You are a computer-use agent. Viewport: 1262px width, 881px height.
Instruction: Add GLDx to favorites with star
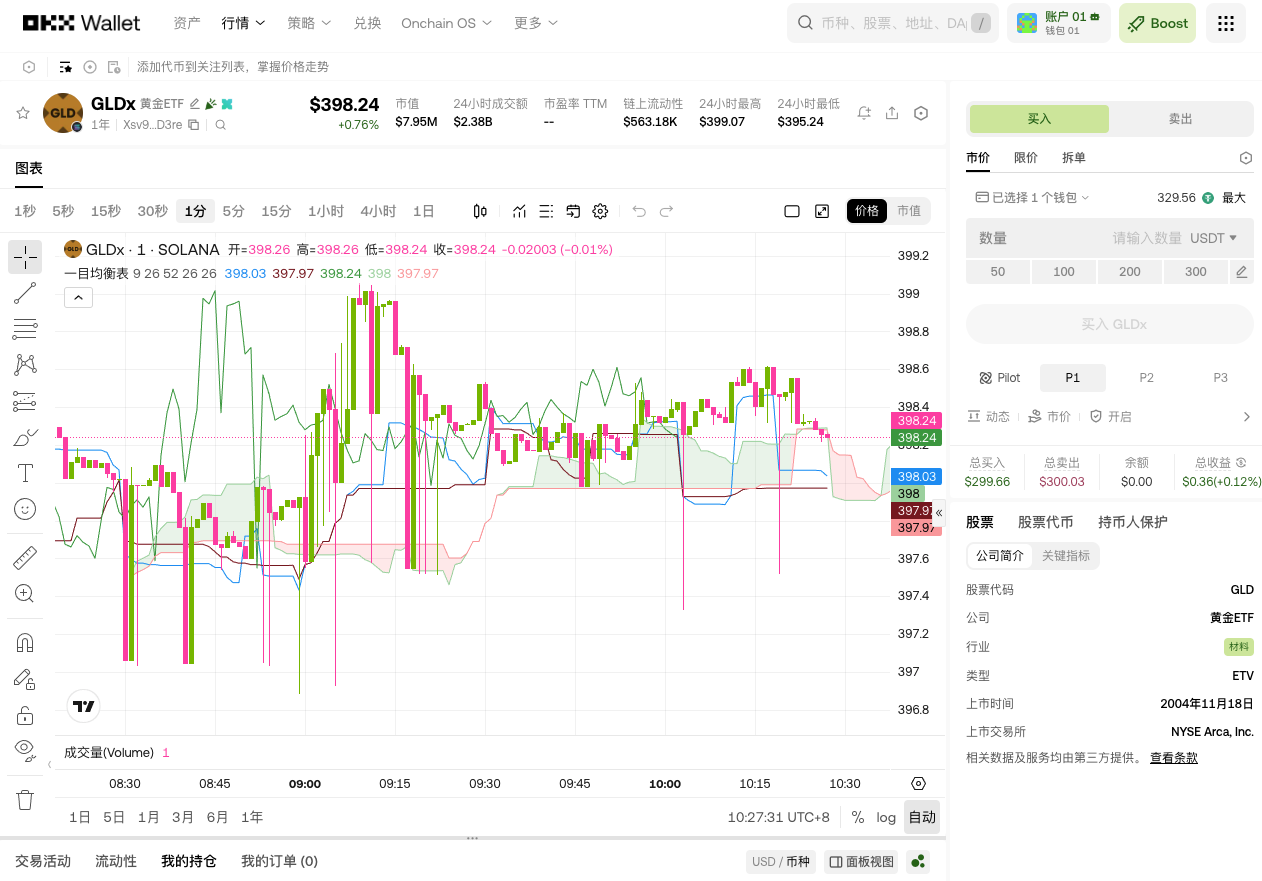(x=22, y=113)
